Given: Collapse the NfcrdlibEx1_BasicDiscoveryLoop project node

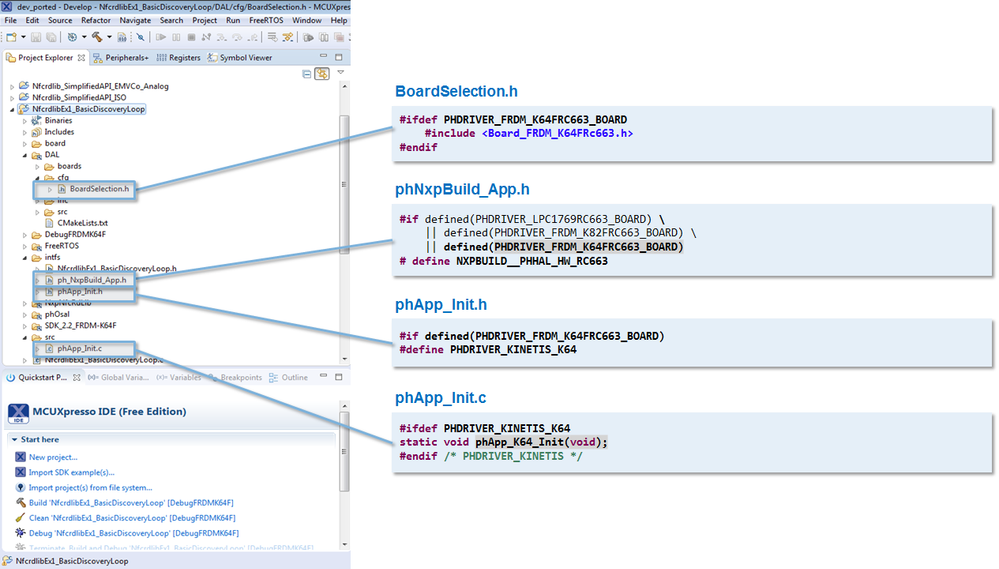Looking at the screenshot, I should click(12, 110).
